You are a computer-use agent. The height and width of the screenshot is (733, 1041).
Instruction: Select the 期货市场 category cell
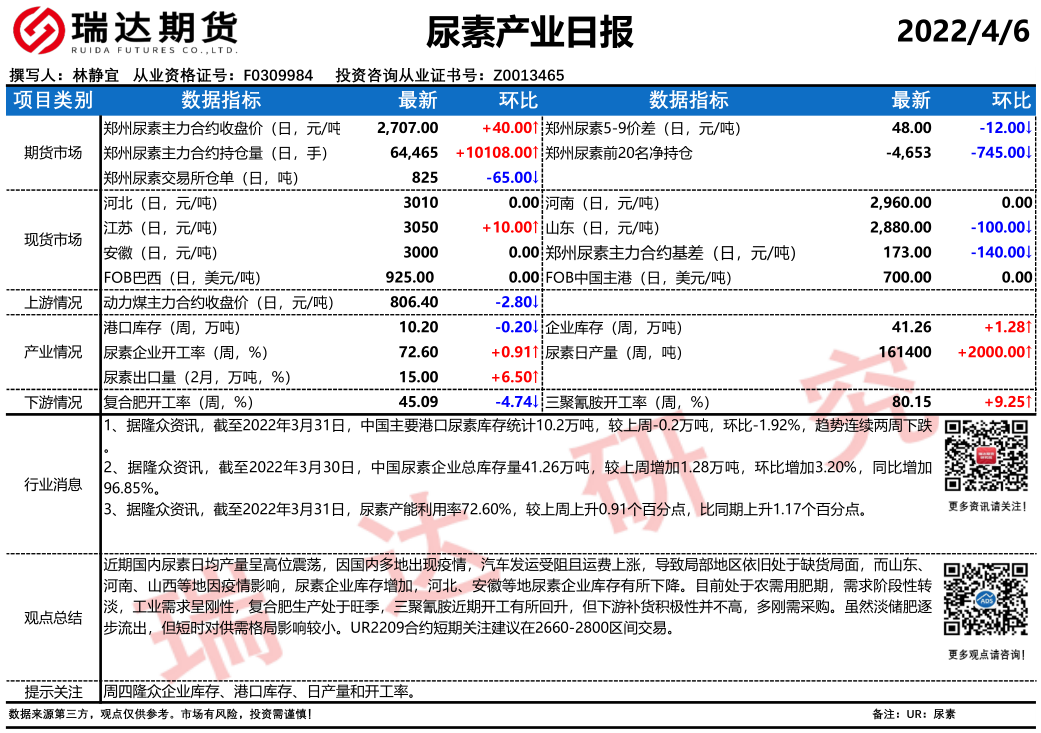click(x=53, y=153)
